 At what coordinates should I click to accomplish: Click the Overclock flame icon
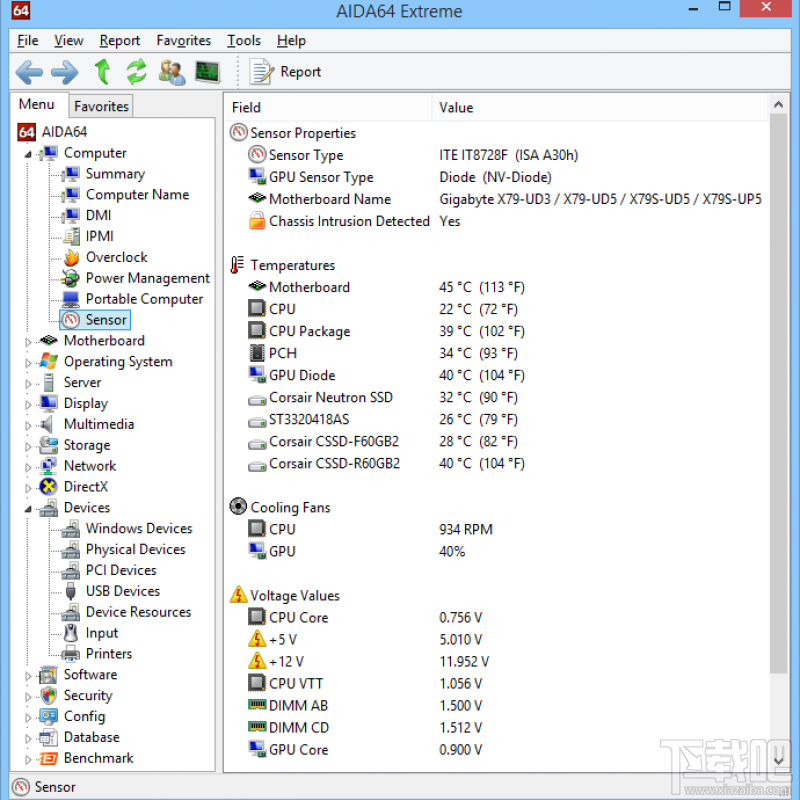pyautogui.click(x=71, y=257)
